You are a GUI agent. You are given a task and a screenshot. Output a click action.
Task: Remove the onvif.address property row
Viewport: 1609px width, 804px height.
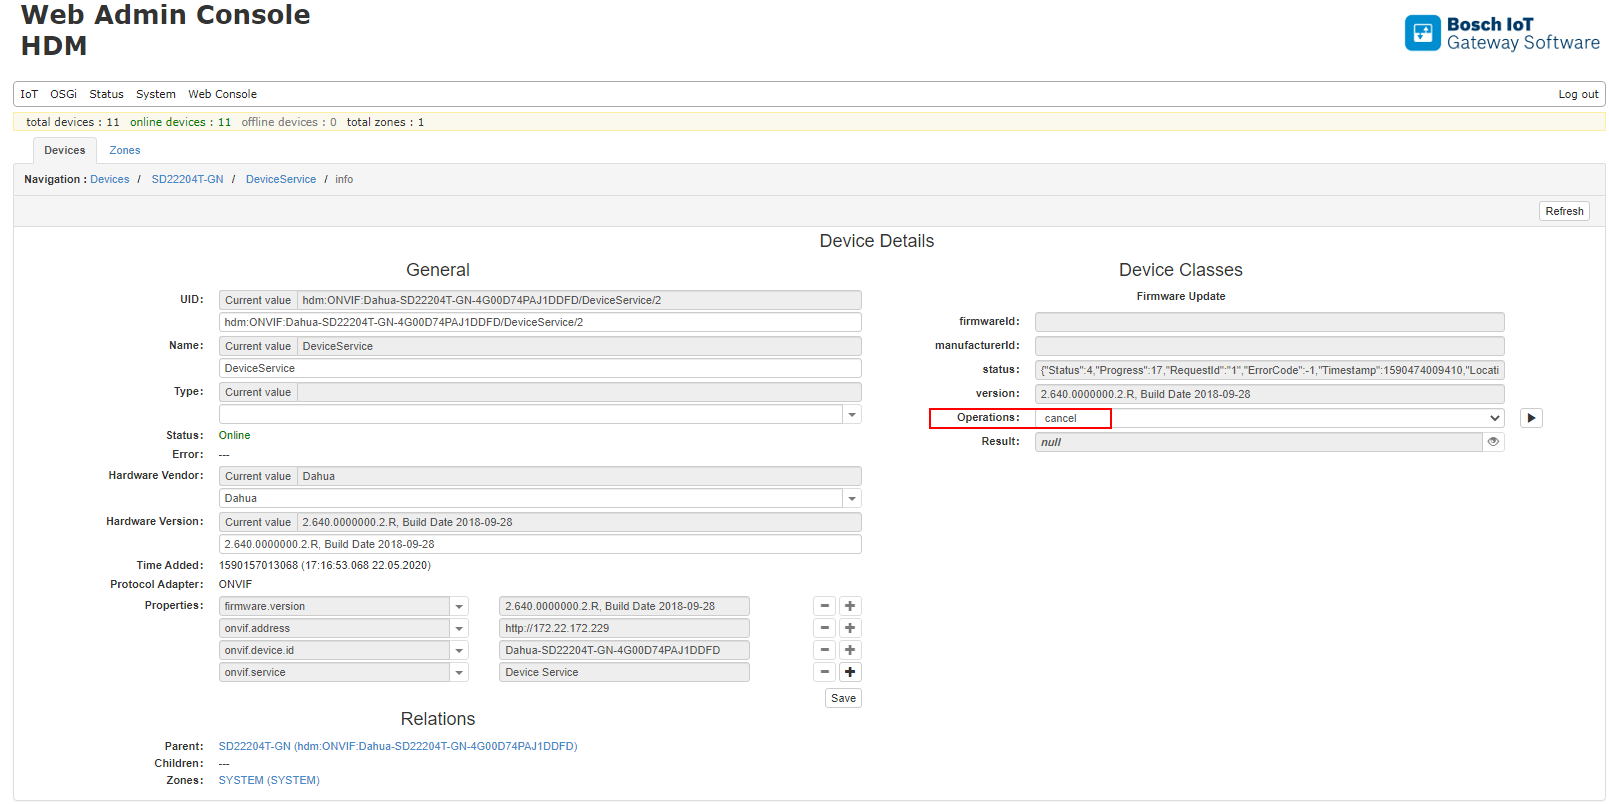pos(825,628)
